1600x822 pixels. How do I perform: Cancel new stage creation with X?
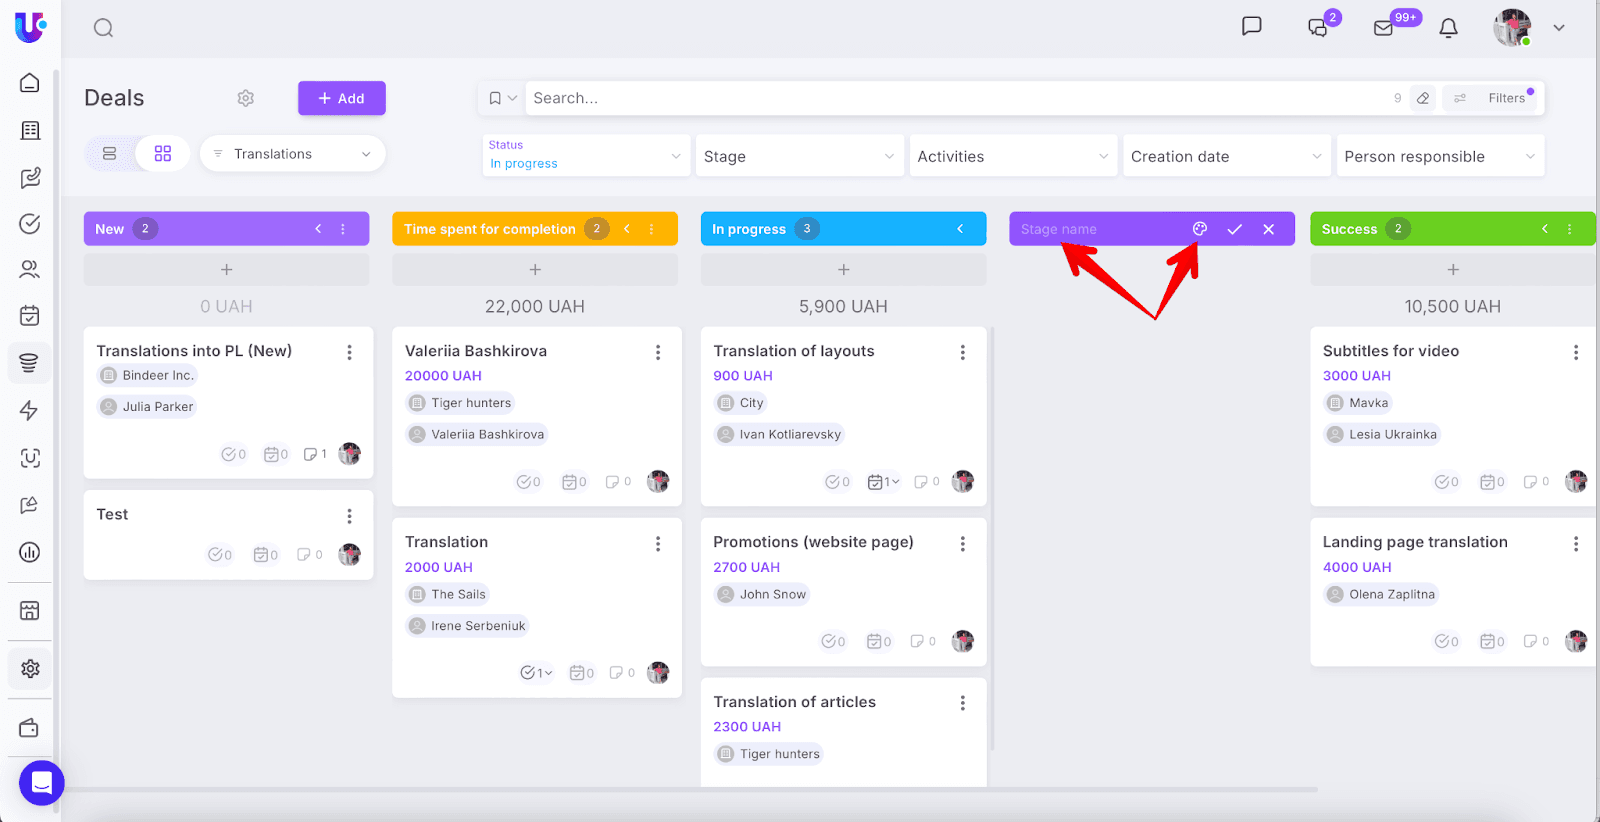(1269, 229)
